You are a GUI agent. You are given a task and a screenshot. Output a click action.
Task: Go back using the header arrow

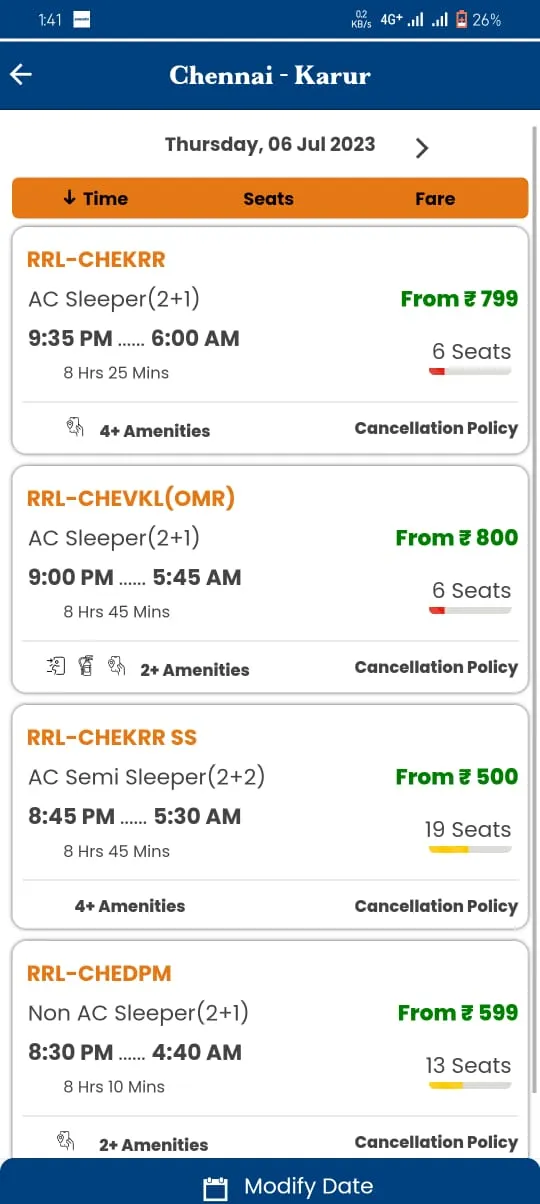[x=21, y=75]
